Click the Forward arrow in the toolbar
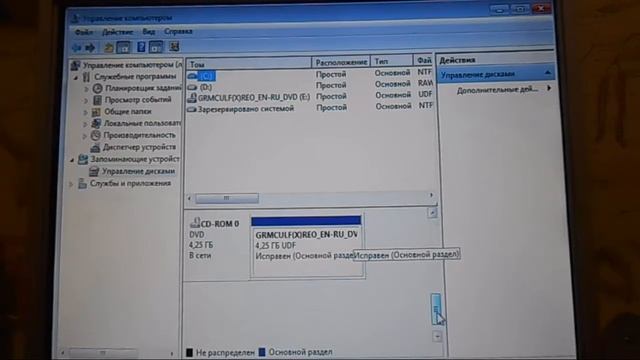The height and width of the screenshot is (360, 640). tap(90, 48)
